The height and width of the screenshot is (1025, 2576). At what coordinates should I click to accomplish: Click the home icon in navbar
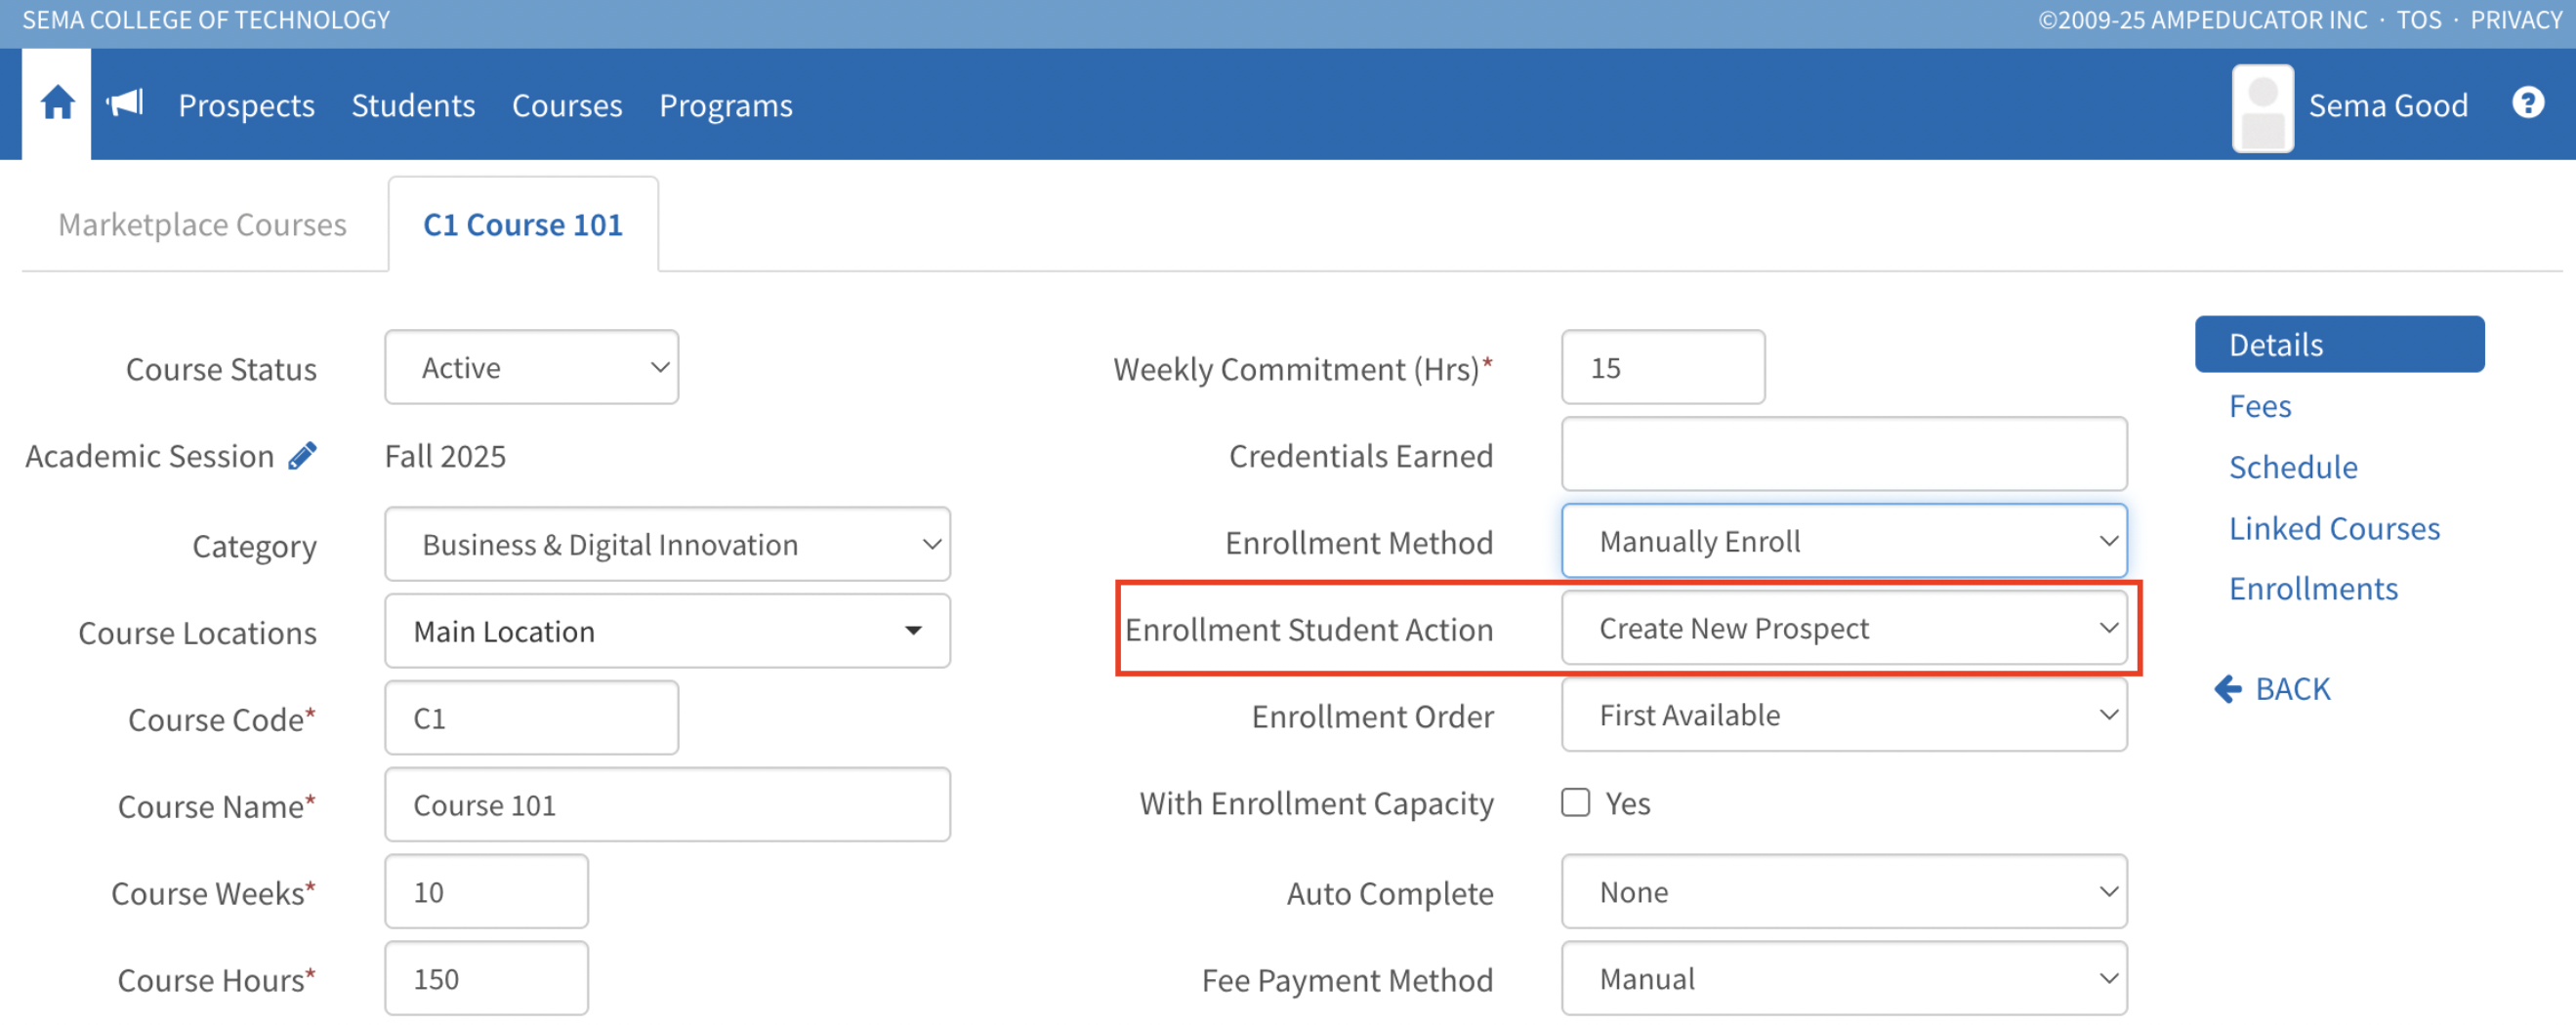(x=57, y=103)
